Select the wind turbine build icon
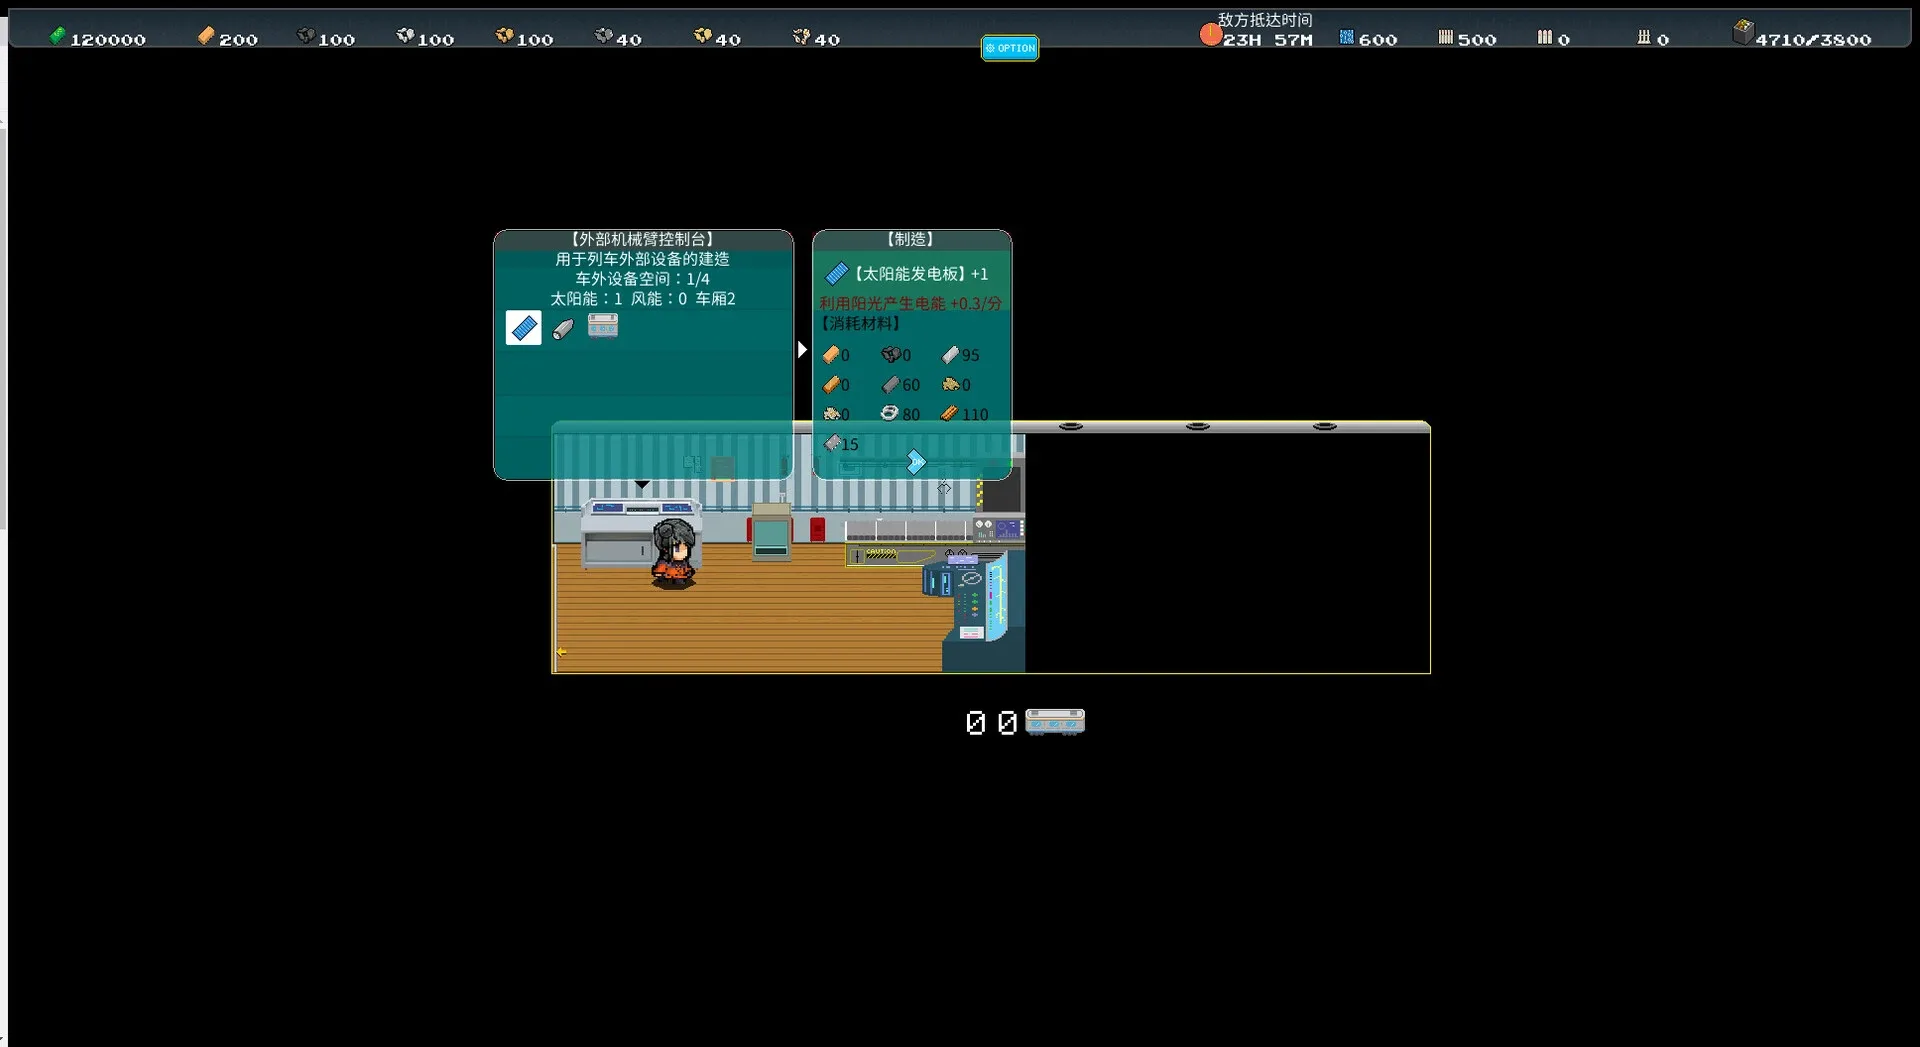This screenshot has height=1047, width=1920. click(563, 328)
